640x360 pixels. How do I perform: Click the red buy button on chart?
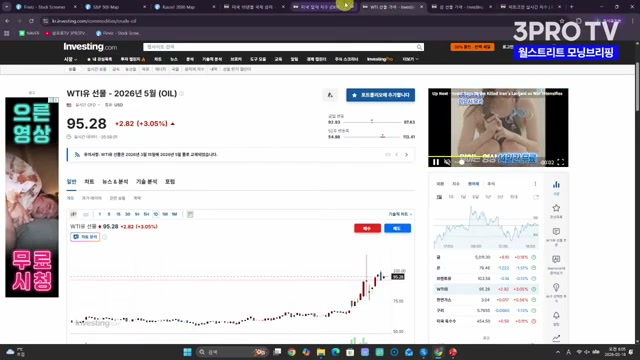(x=367, y=228)
